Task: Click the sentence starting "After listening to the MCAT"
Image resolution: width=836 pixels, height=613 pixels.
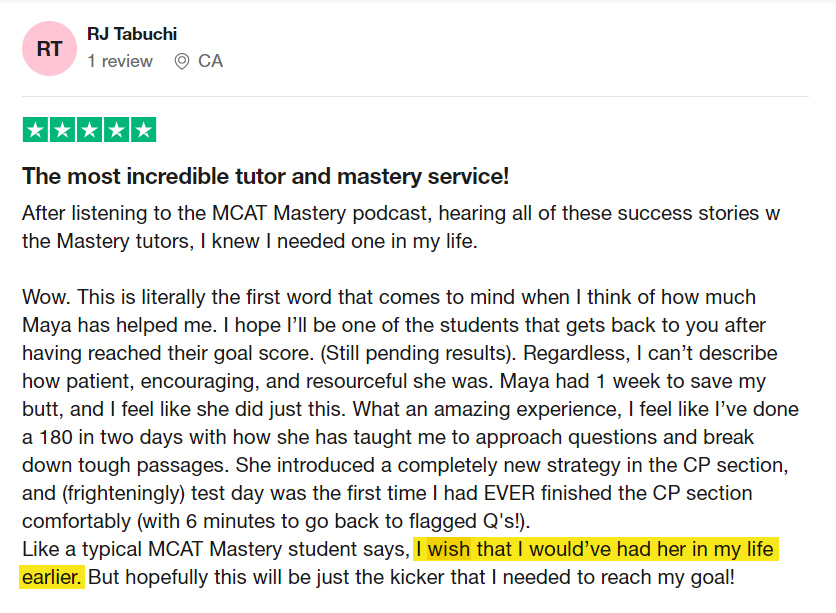Action: (401, 227)
